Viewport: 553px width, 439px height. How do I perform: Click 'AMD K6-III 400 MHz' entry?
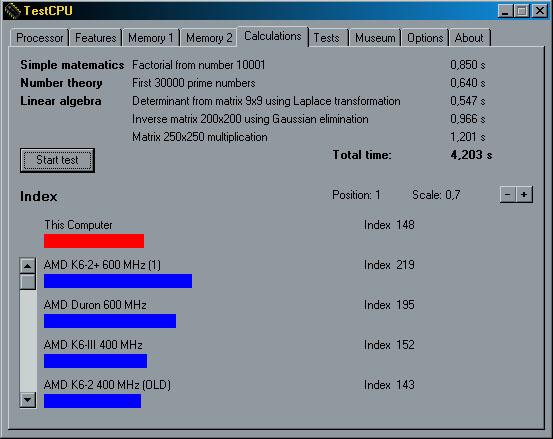(93, 345)
